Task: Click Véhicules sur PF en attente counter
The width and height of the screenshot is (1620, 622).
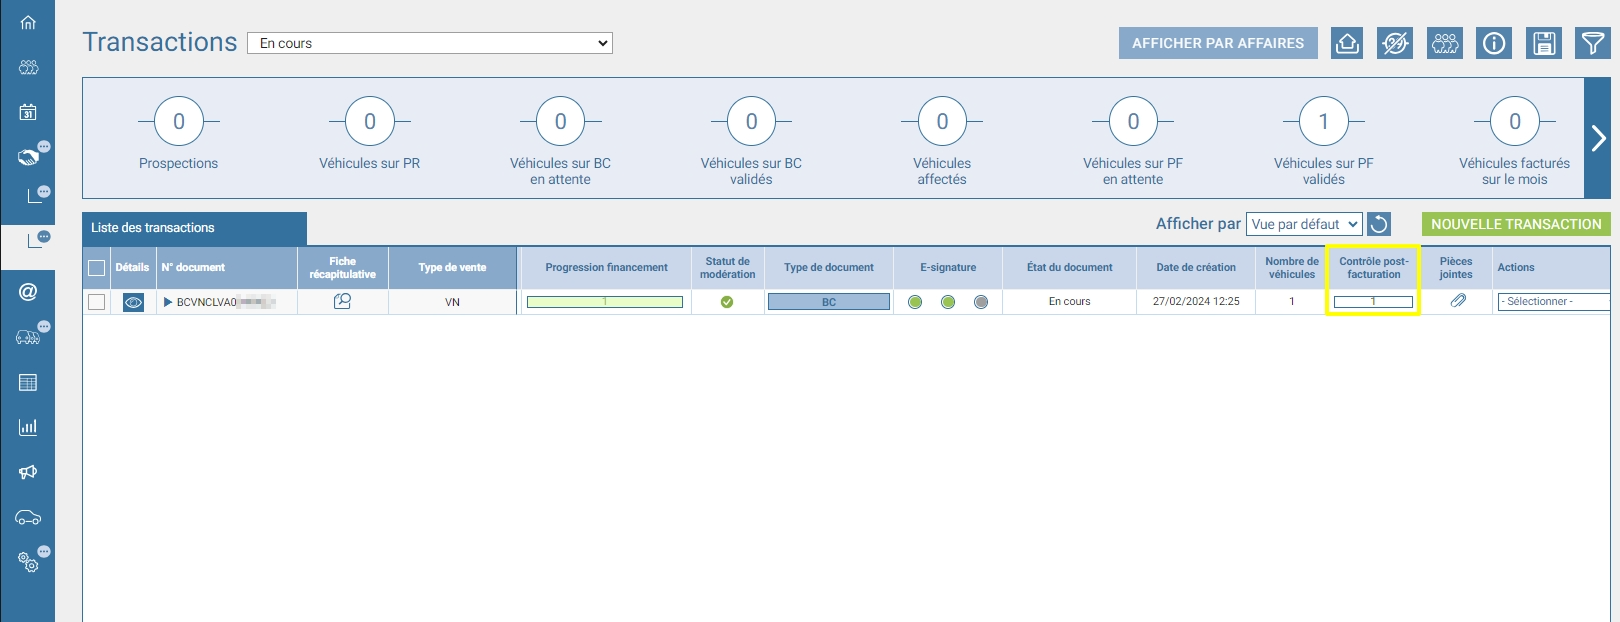Action: (1133, 142)
